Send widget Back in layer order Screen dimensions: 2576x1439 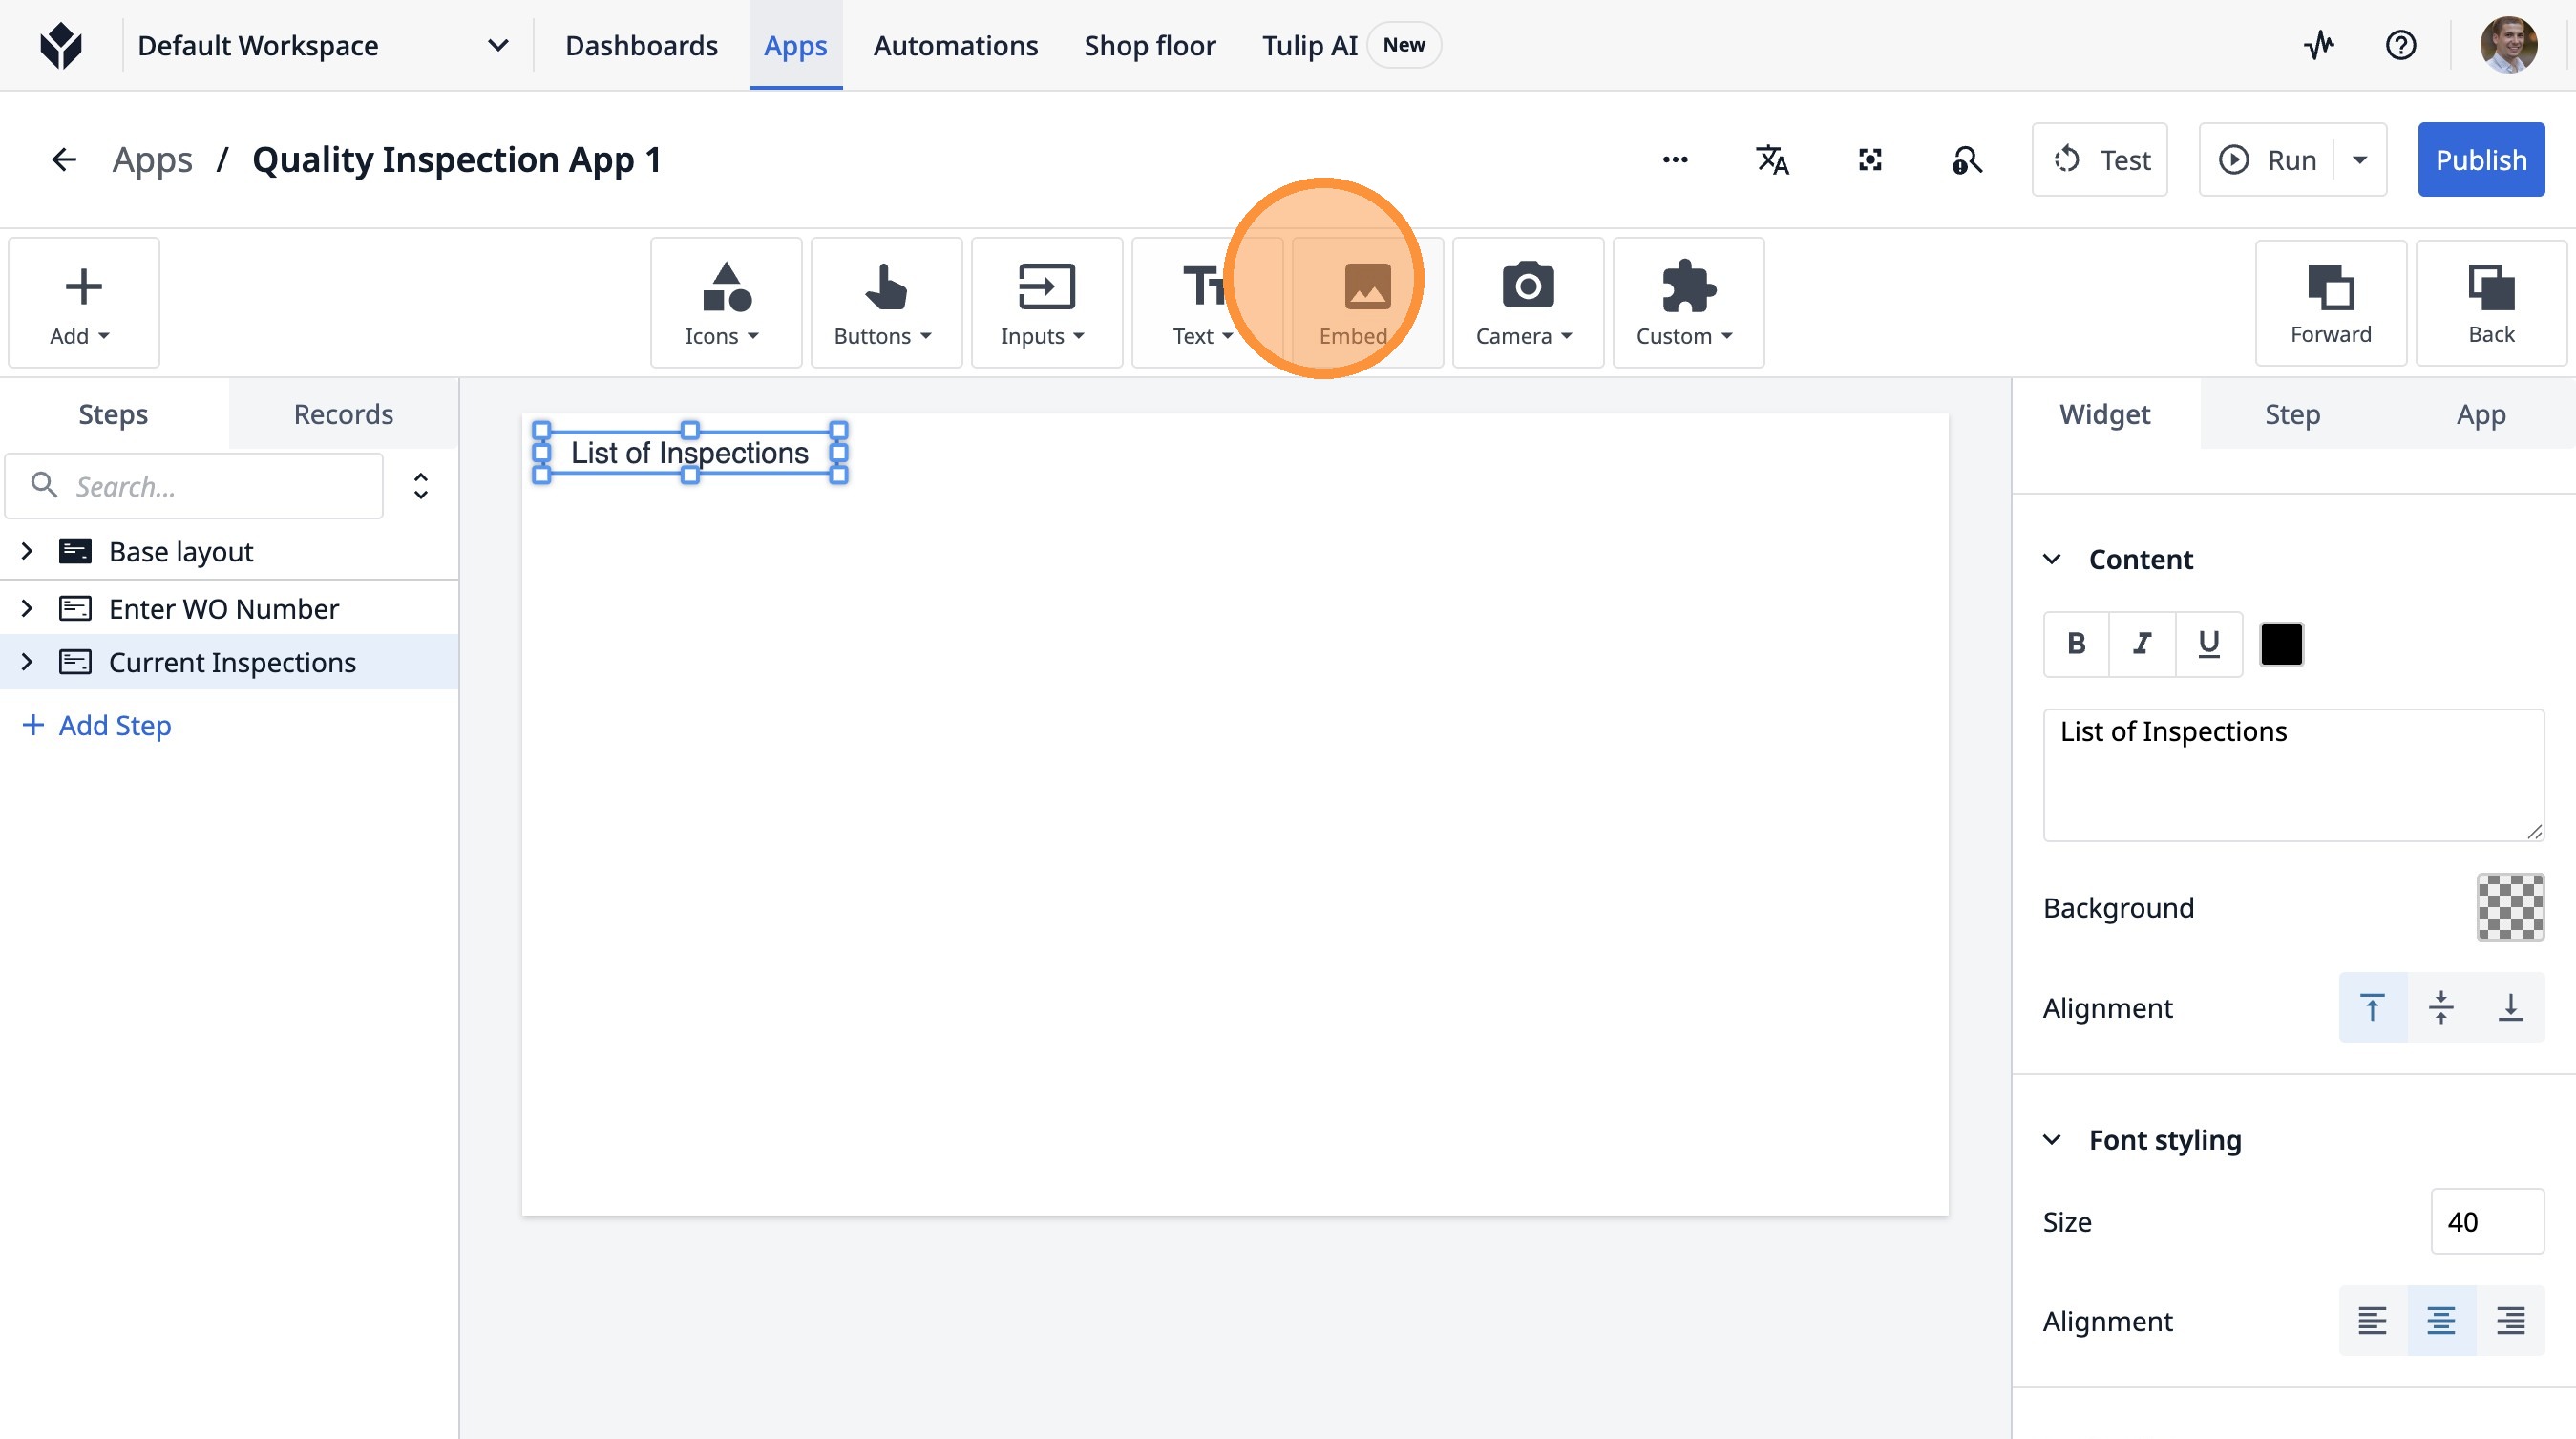tap(2490, 302)
